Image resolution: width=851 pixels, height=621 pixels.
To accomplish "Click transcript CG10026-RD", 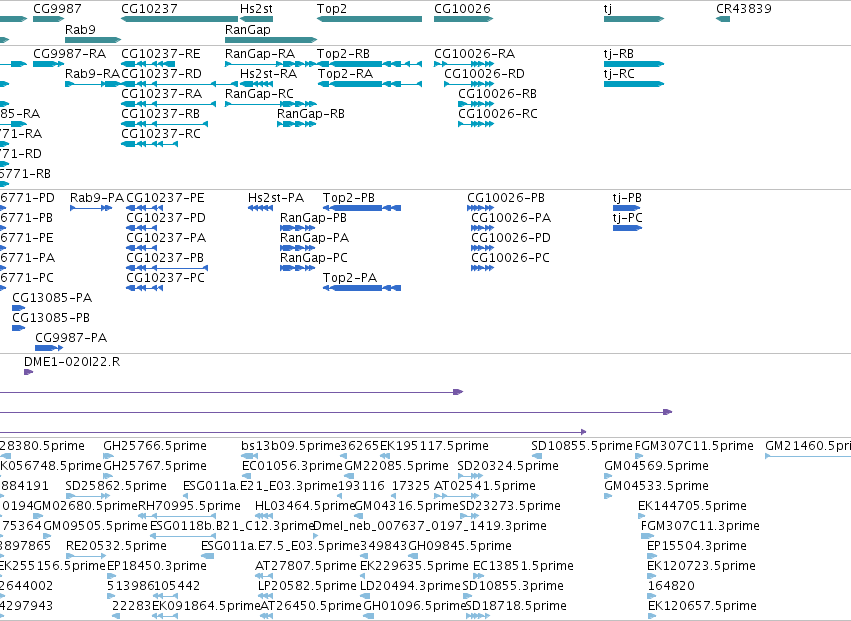I will tap(485, 74).
